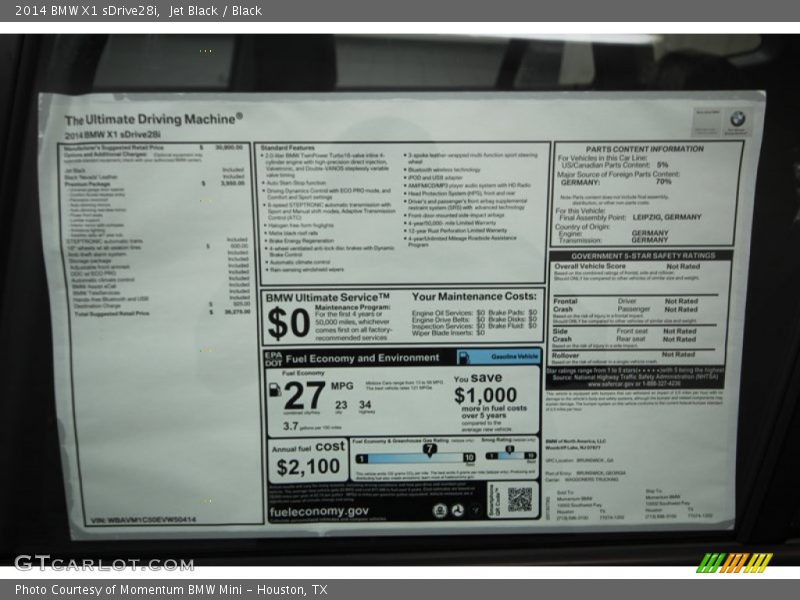Click 'Fuel Economy and Environment' header
The width and height of the screenshot is (800, 600).
(x=362, y=358)
